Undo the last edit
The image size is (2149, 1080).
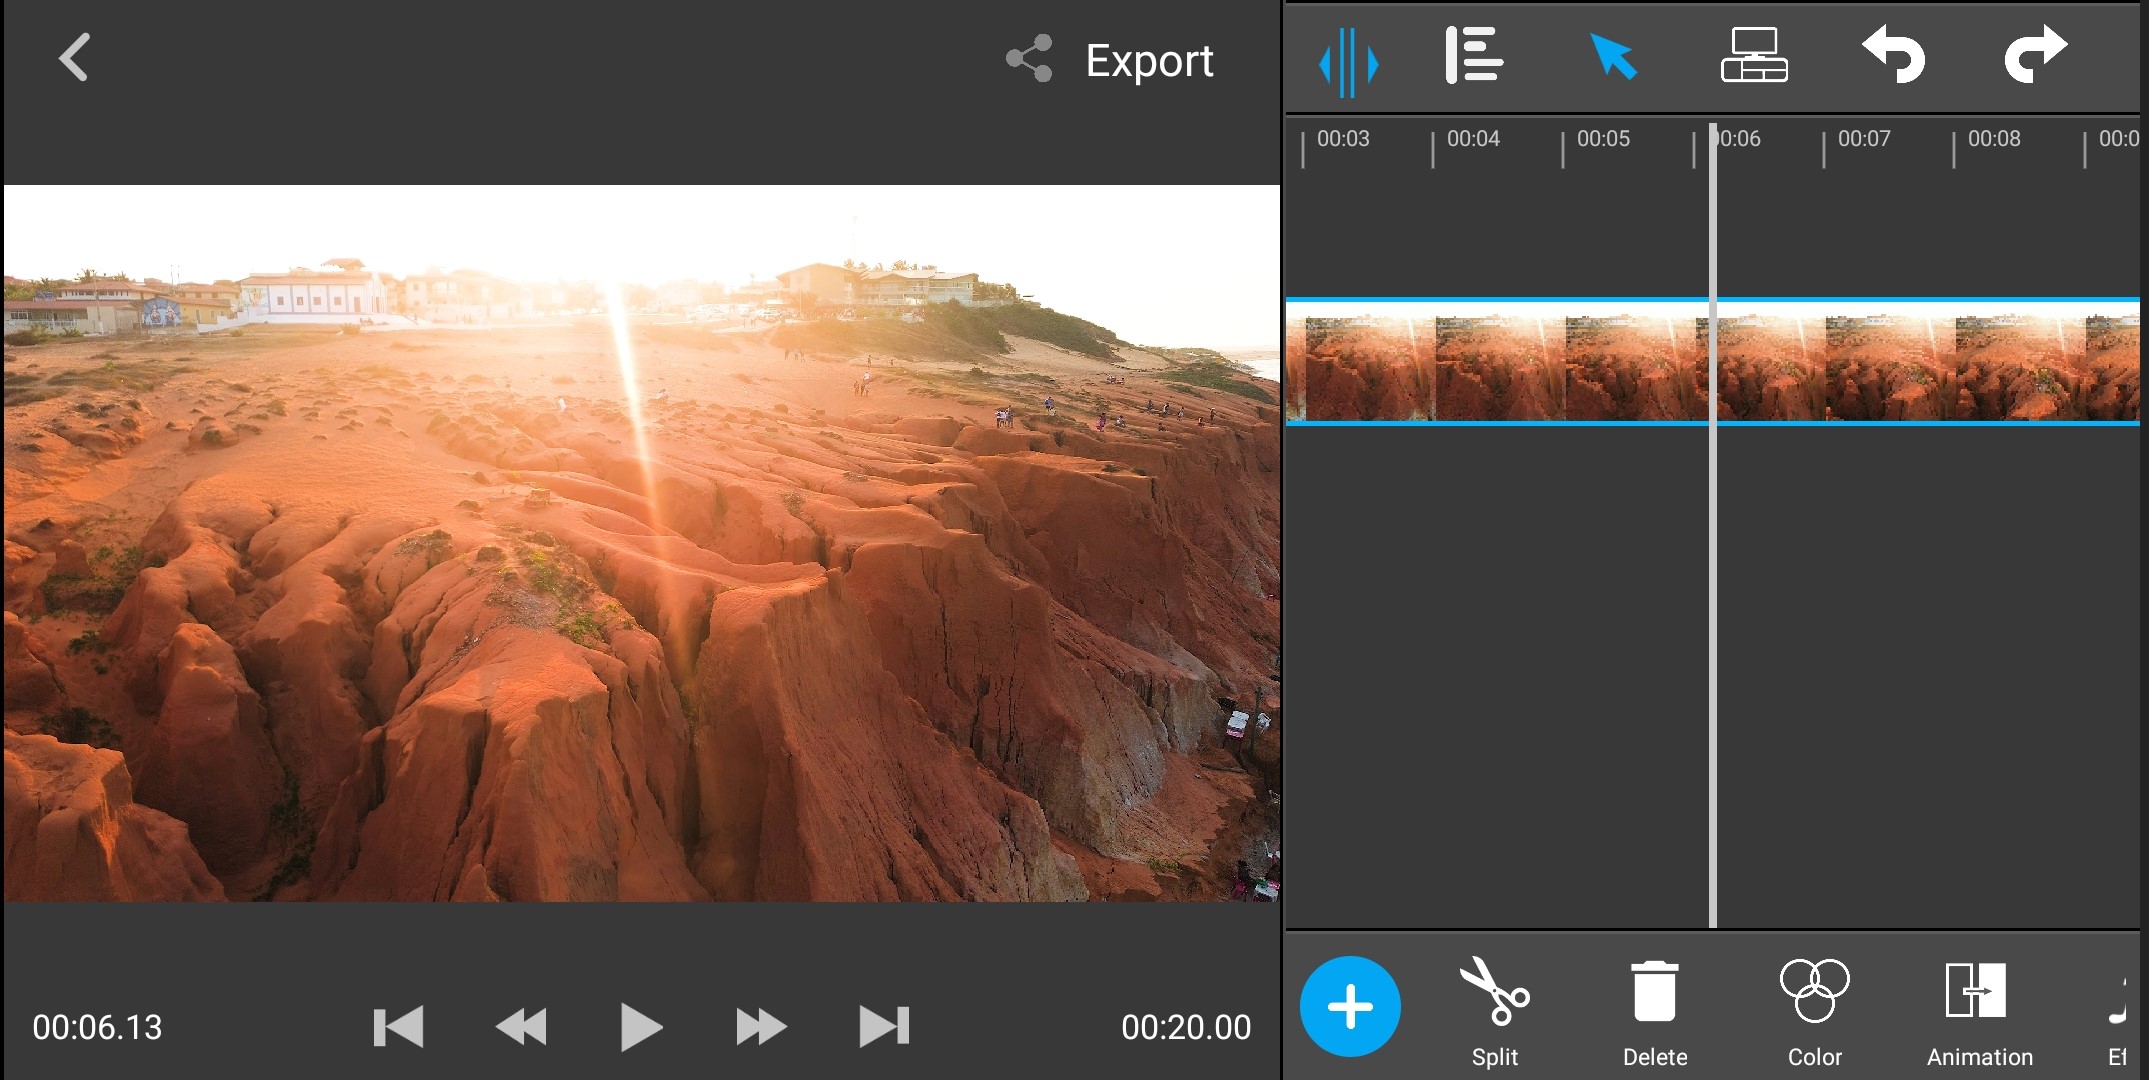pyautogui.click(x=1893, y=56)
